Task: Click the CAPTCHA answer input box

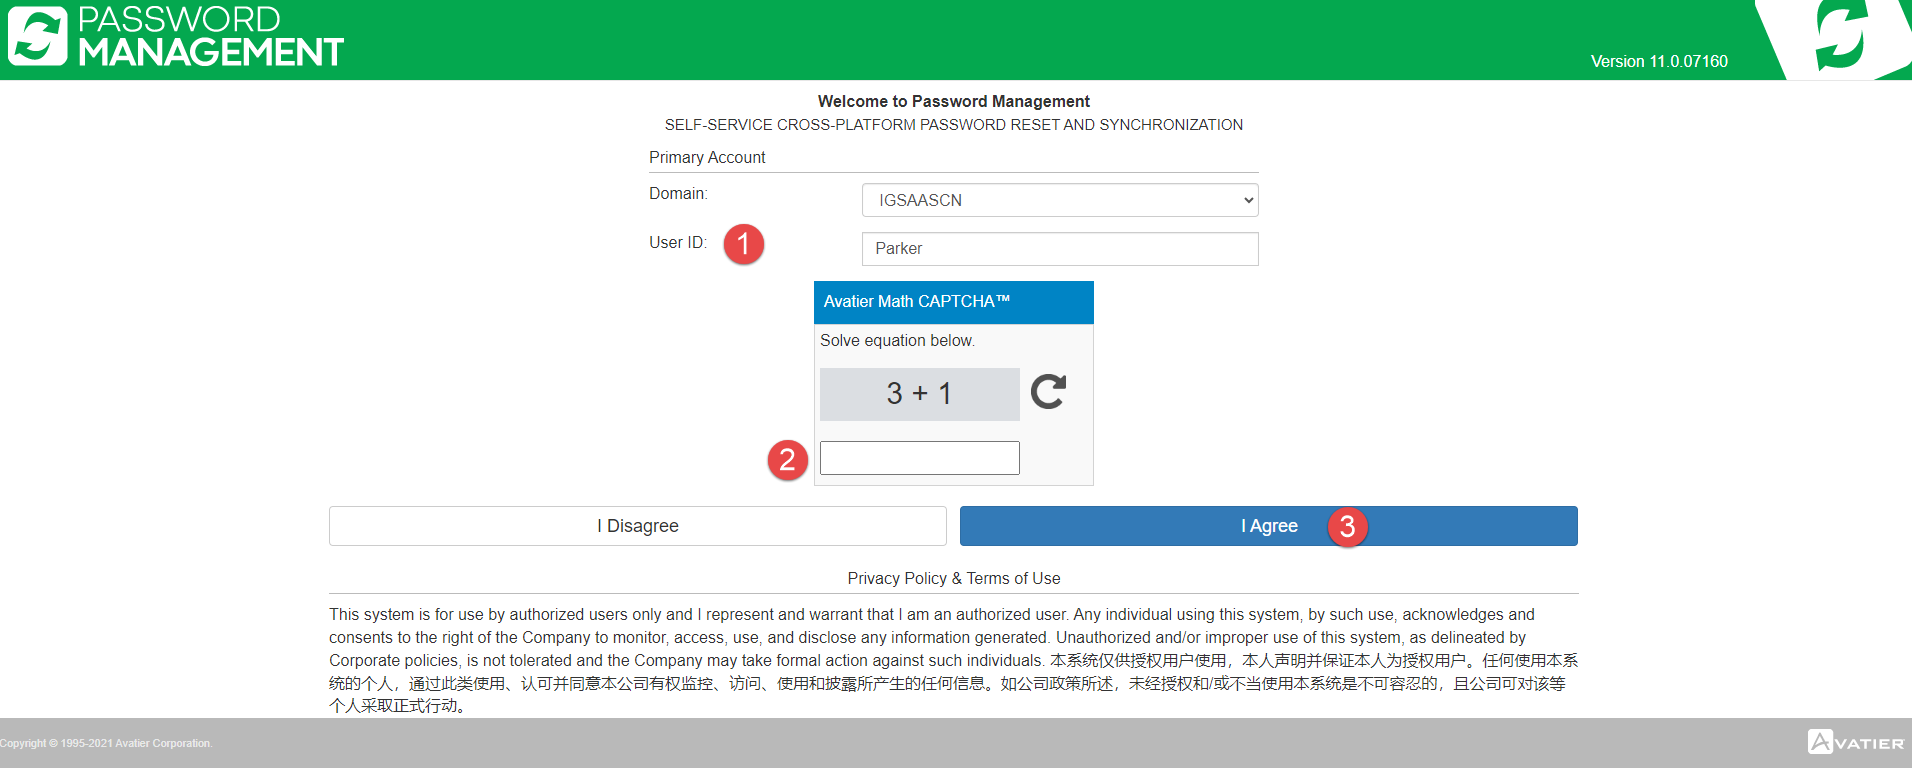Action: 919,458
